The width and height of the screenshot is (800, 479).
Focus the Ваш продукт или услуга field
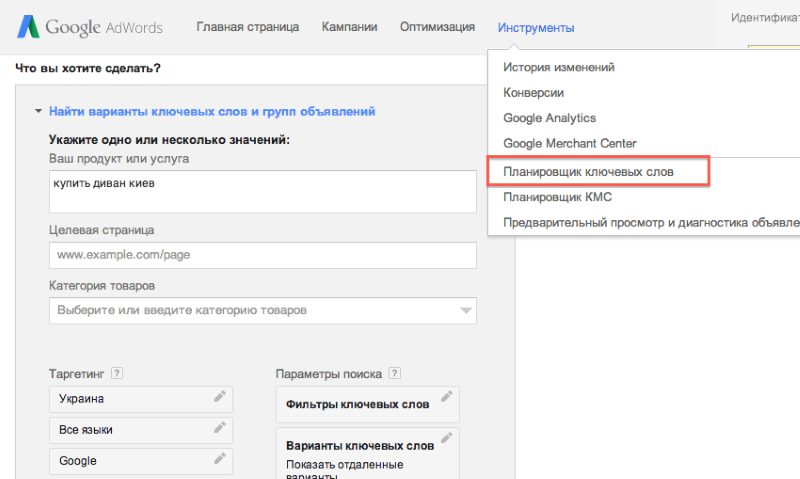[x=263, y=192]
